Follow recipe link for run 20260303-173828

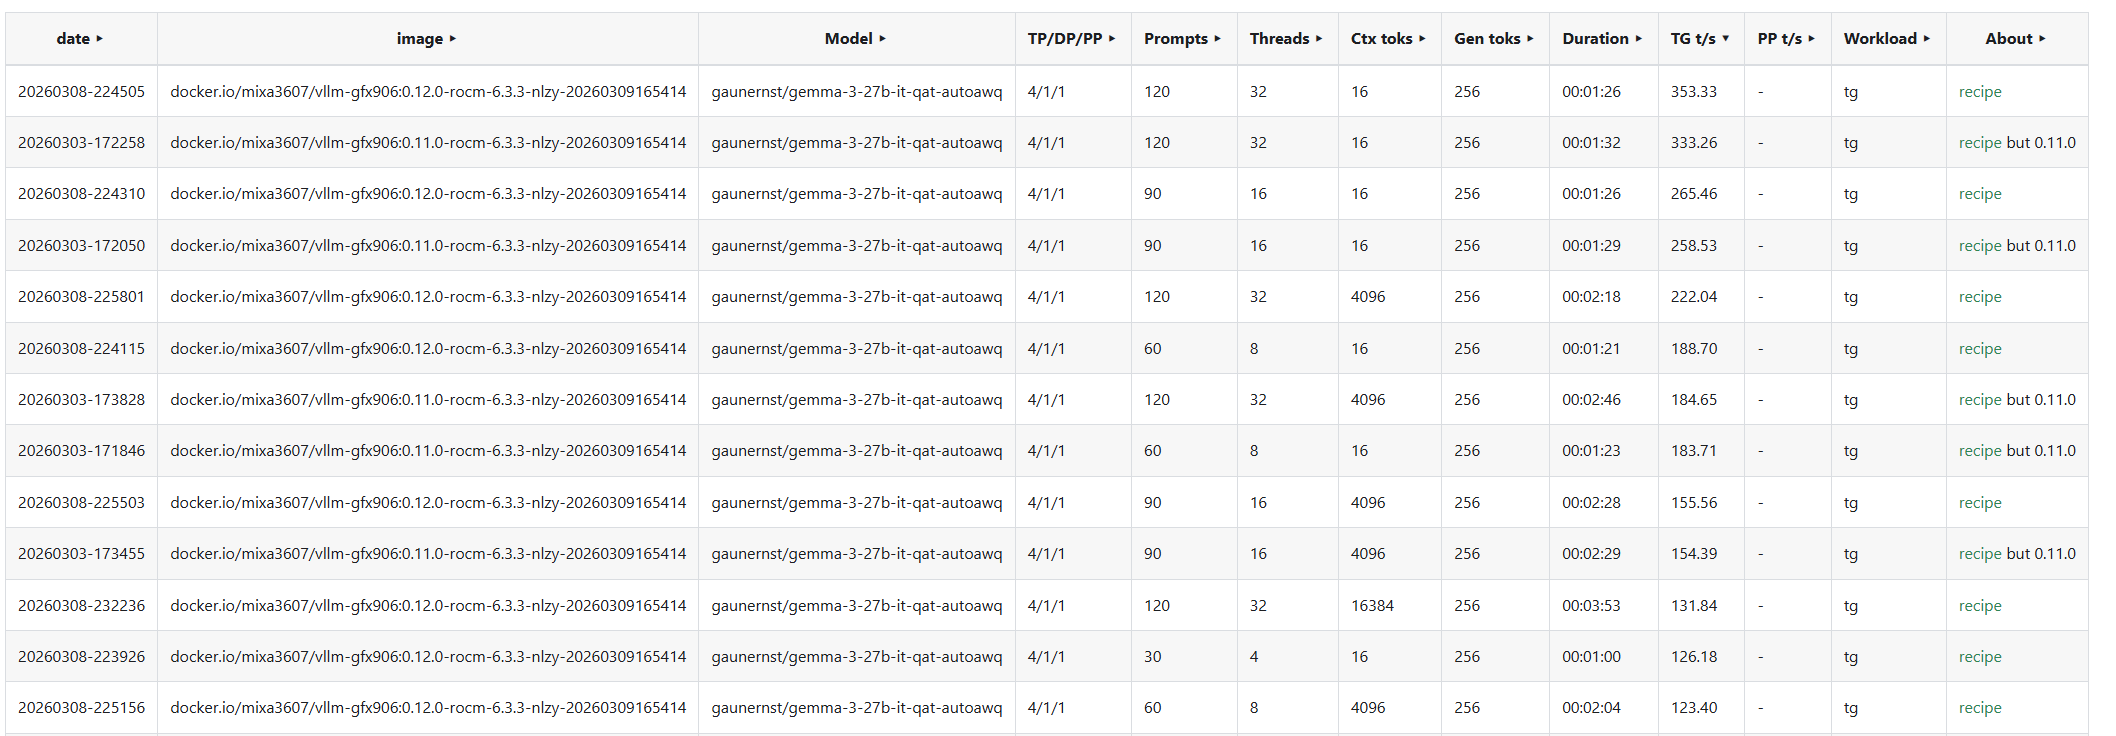click(x=1979, y=400)
